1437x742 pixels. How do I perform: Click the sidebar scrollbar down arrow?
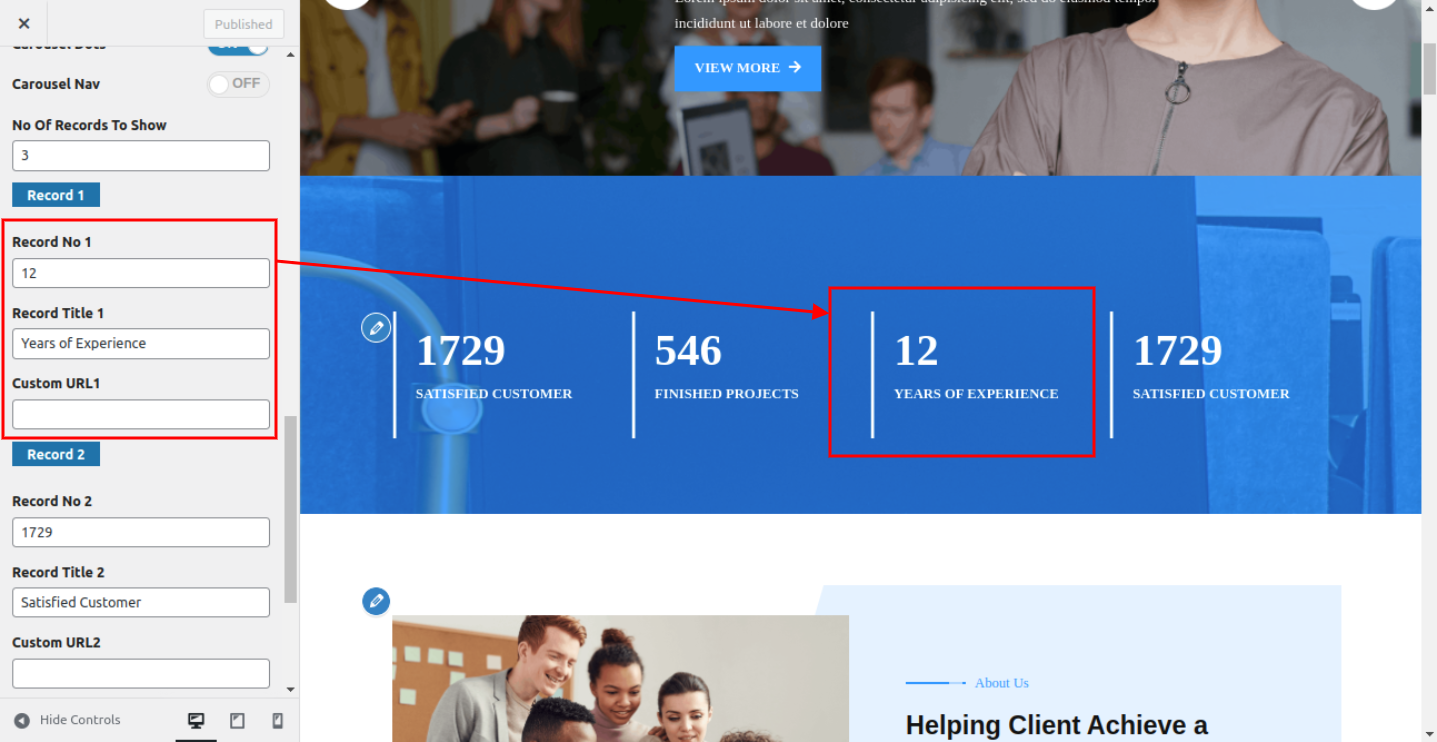(x=291, y=690)
